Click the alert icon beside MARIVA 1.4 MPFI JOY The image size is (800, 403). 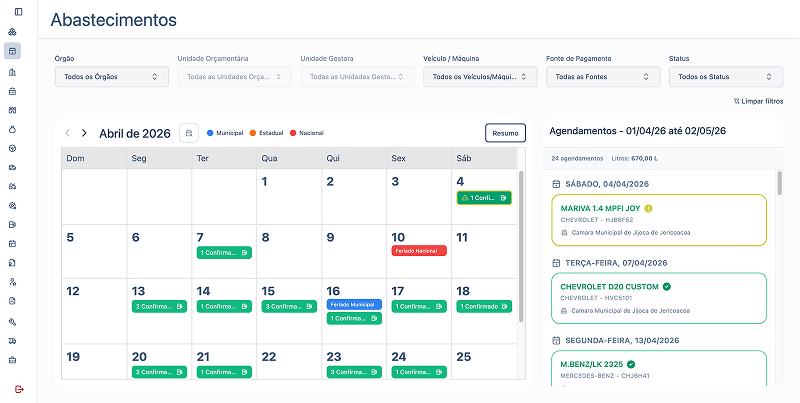click(x=648, y=208)
